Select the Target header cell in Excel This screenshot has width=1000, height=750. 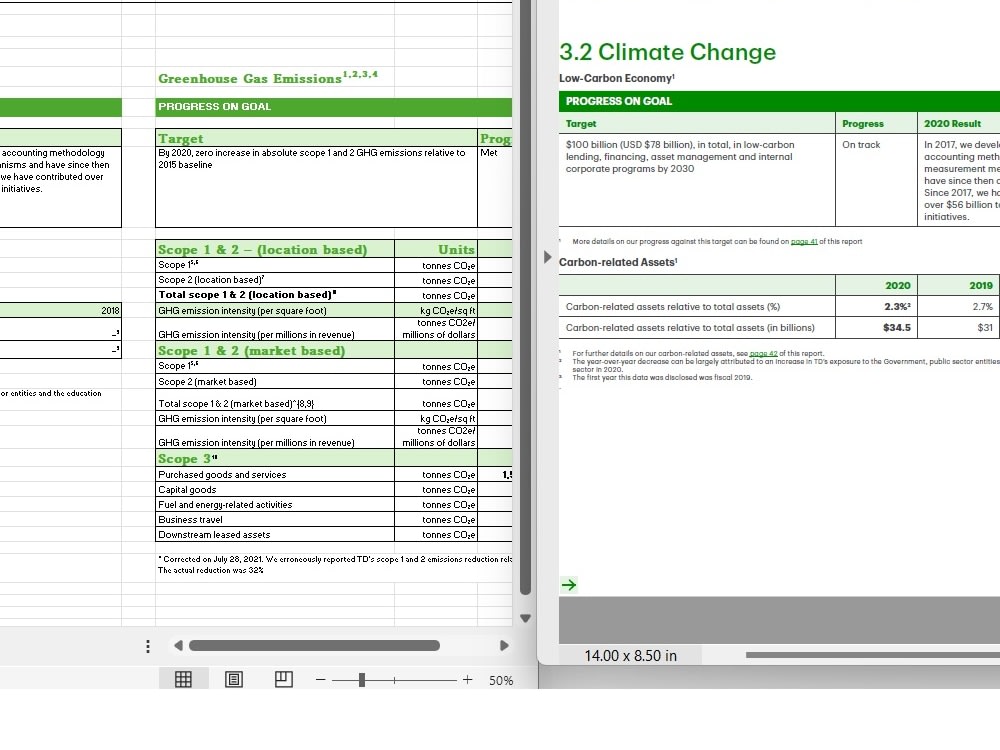click(x=316, y=138)
